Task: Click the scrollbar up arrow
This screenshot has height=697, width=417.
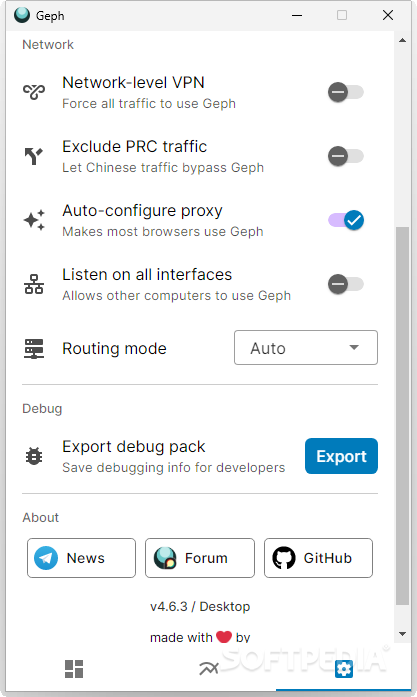Action: pos(402,40)
